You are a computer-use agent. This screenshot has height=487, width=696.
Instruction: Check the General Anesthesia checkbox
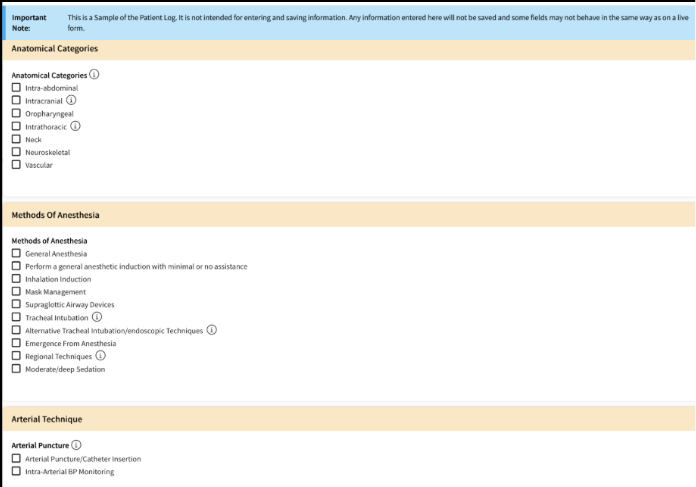click(16, 253)
